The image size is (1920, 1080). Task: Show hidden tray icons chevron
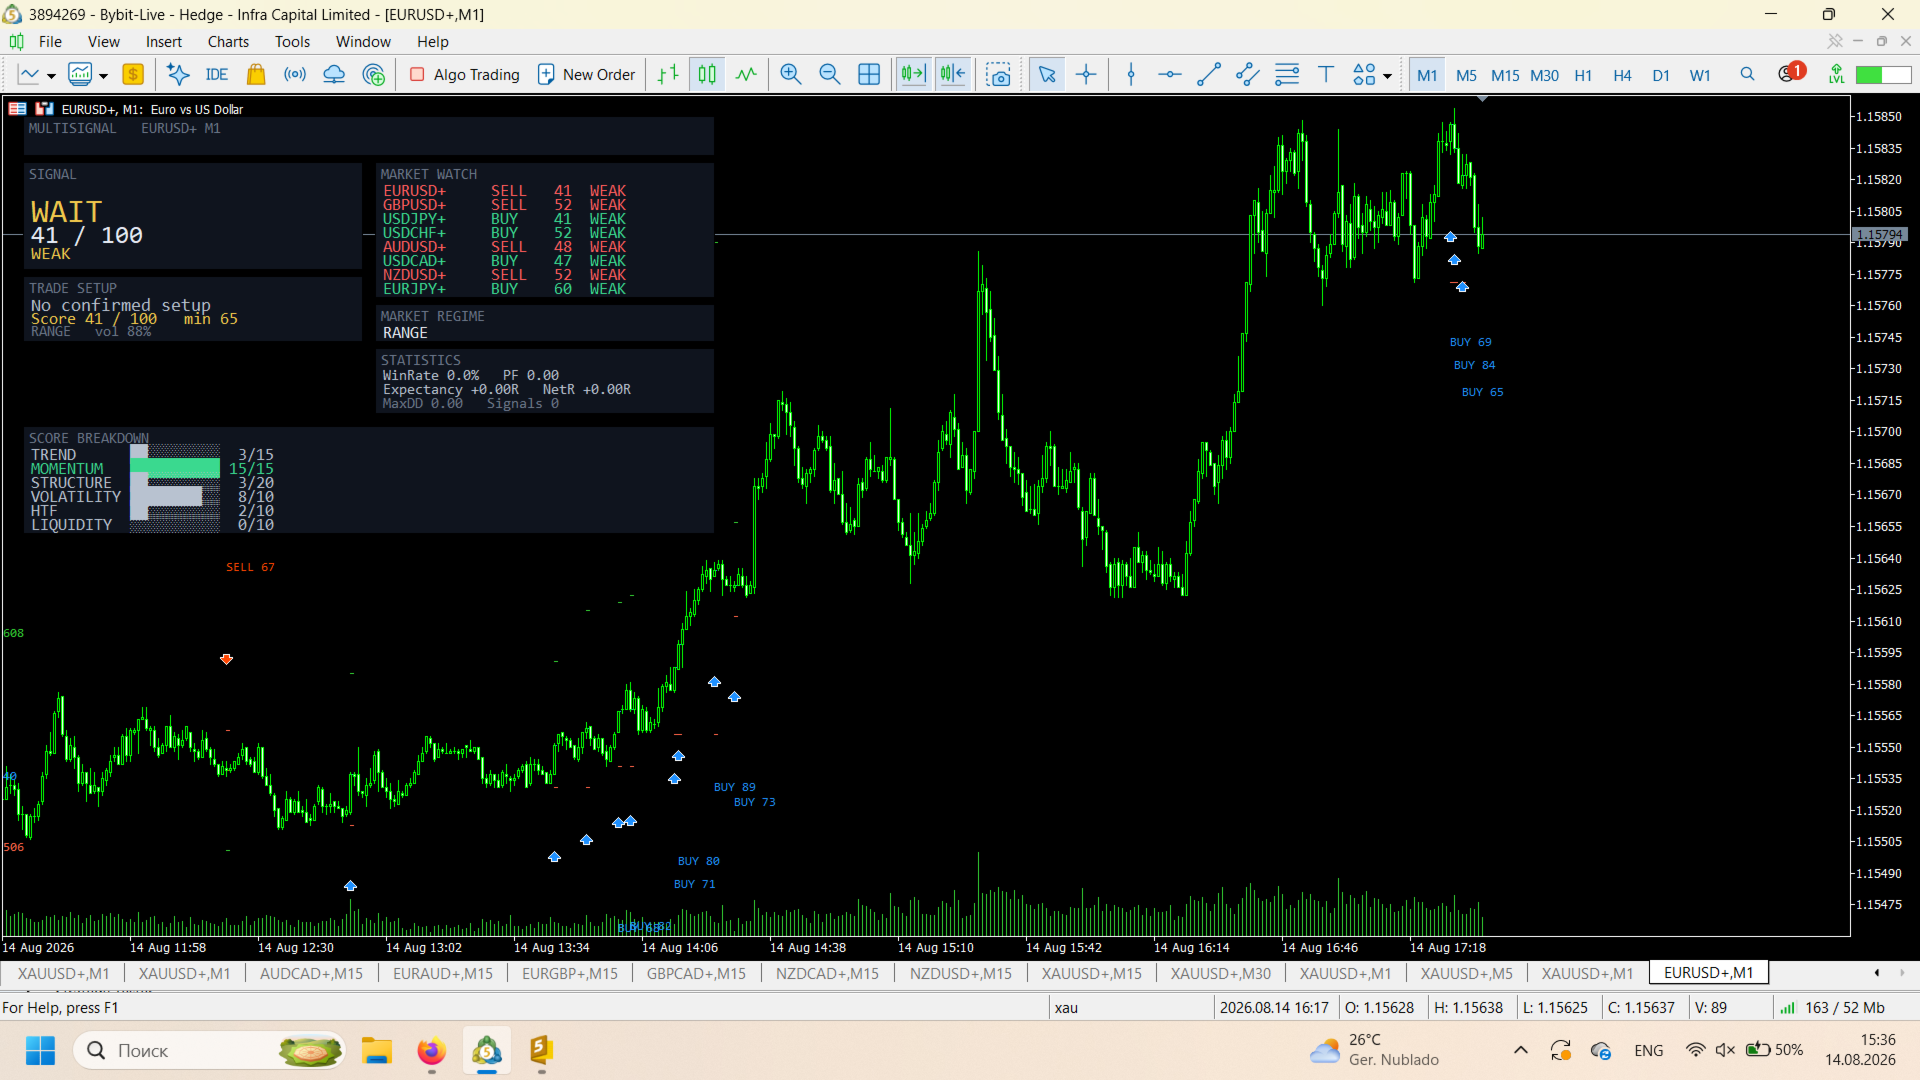(x=1520, y=1050)
